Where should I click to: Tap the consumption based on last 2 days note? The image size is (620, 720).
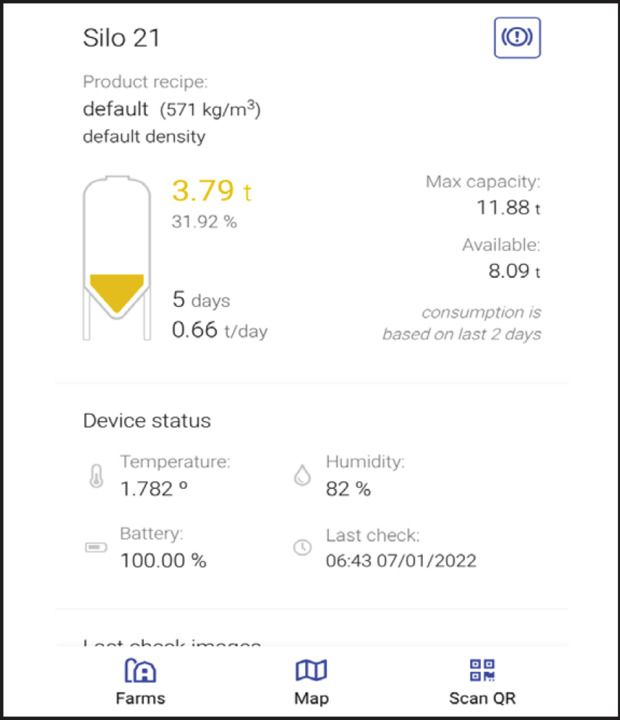461,323
